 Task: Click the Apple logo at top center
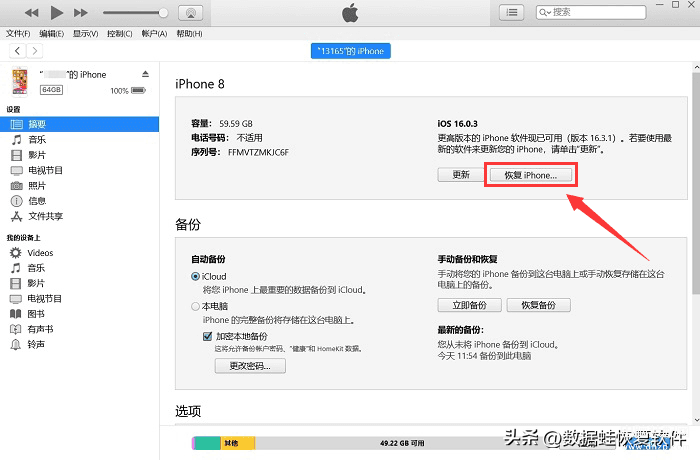point(350,13)
